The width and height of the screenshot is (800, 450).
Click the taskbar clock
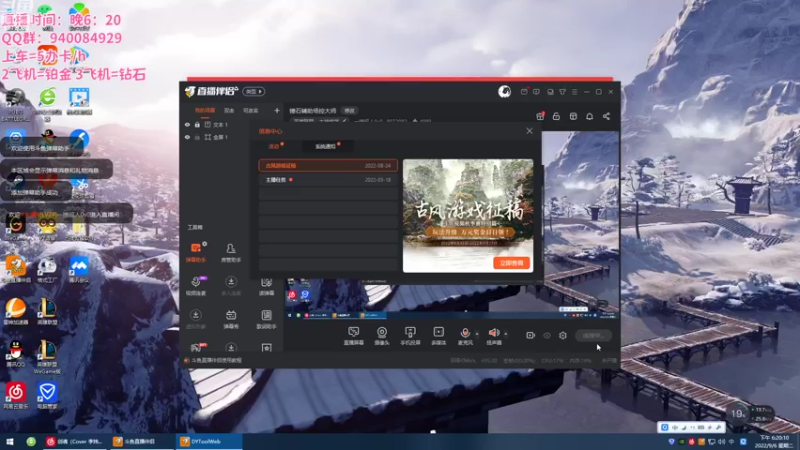[775, 441]
